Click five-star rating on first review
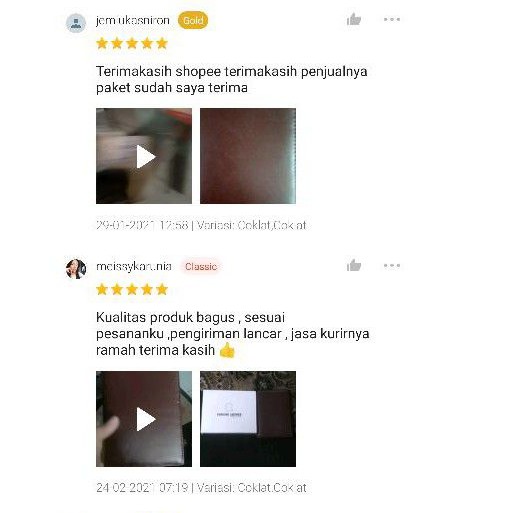The height and width of the screenshot is (513, 513). tap(132, 44)
